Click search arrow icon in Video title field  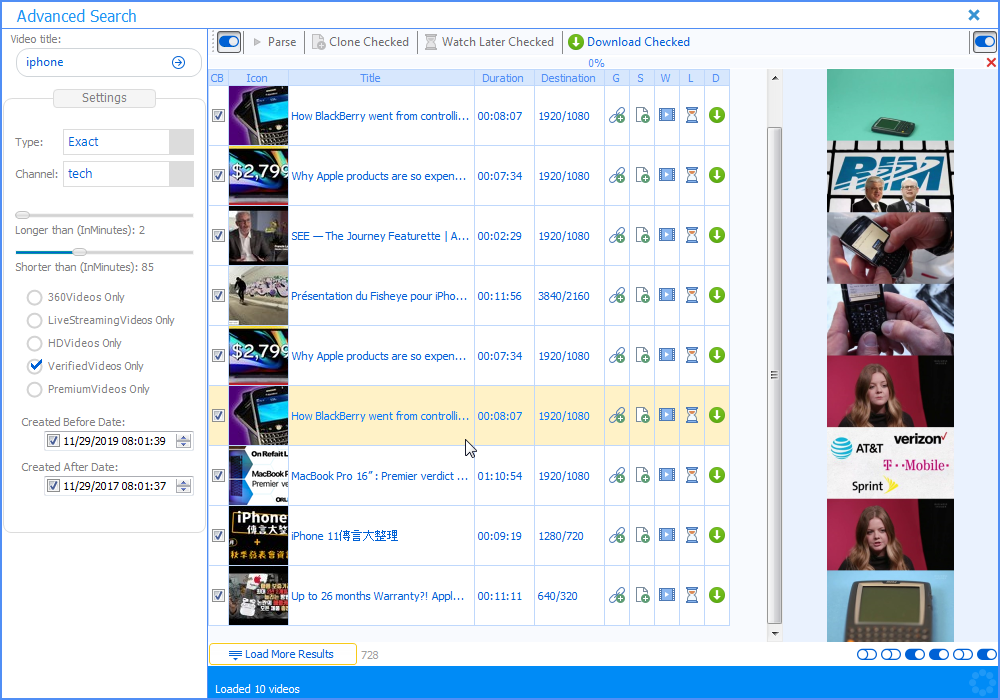click(x=179, y=62)
